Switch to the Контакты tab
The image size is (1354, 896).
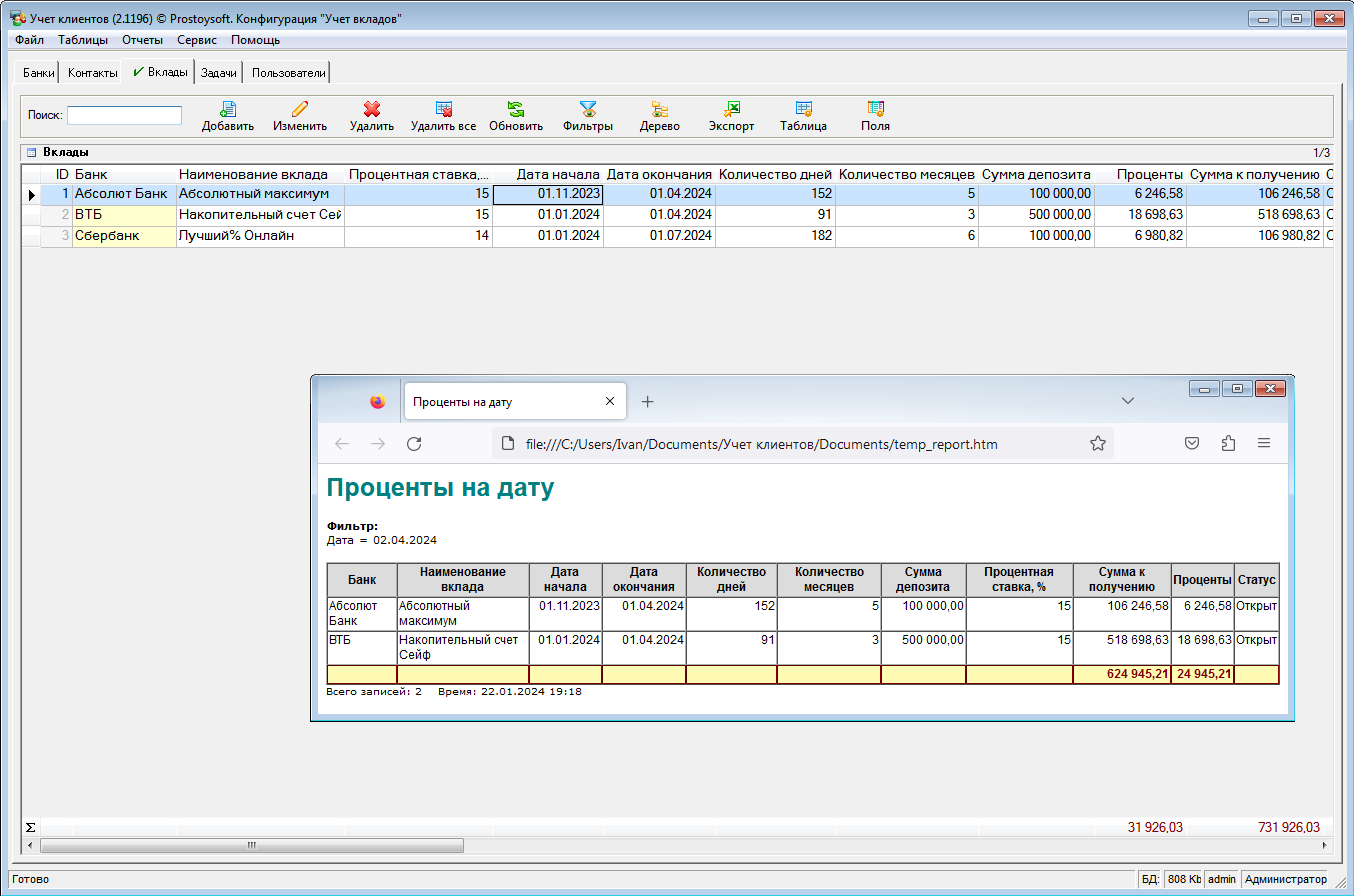coord(92,73)
